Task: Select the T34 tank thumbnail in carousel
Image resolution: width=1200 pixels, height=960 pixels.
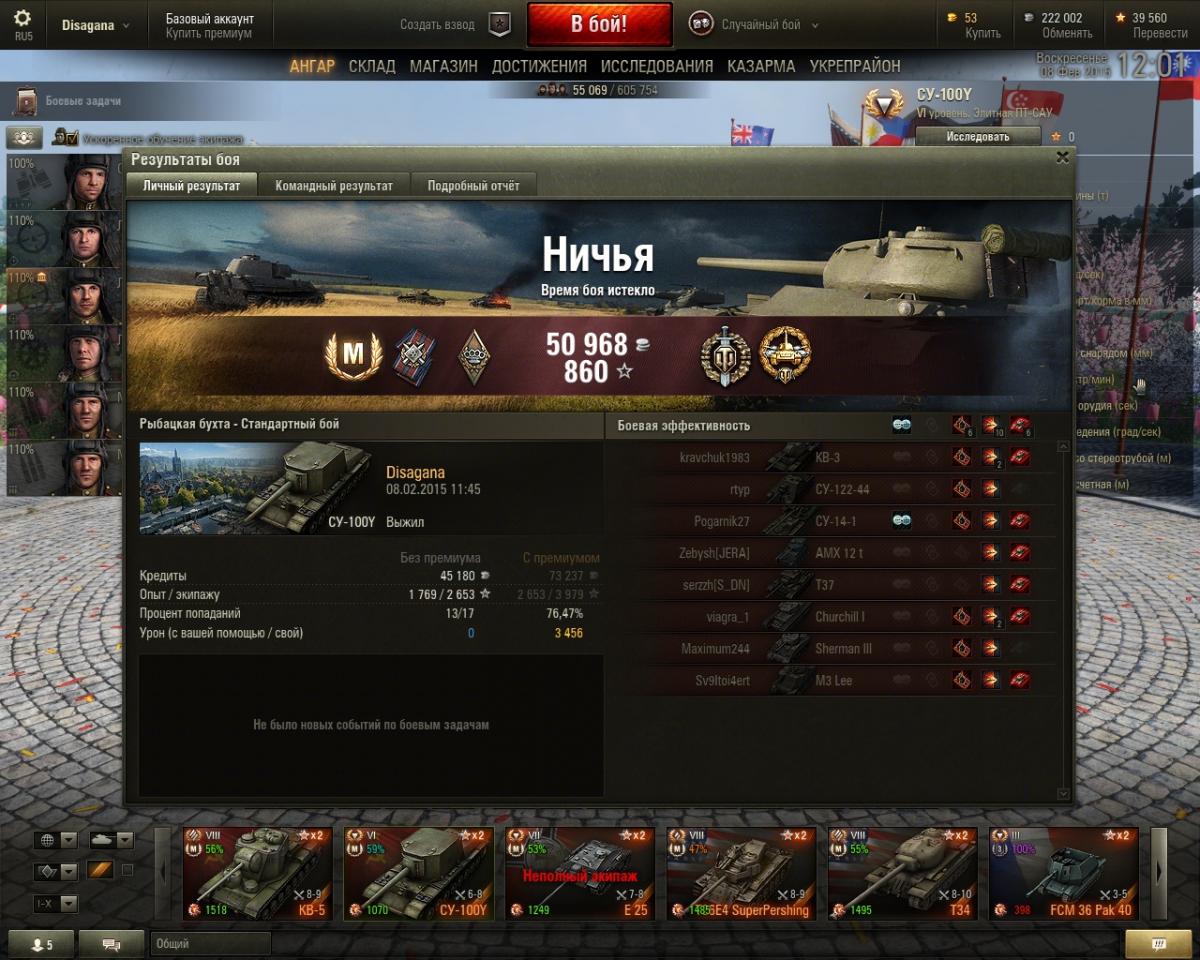Action: click(x=903, y=873)
